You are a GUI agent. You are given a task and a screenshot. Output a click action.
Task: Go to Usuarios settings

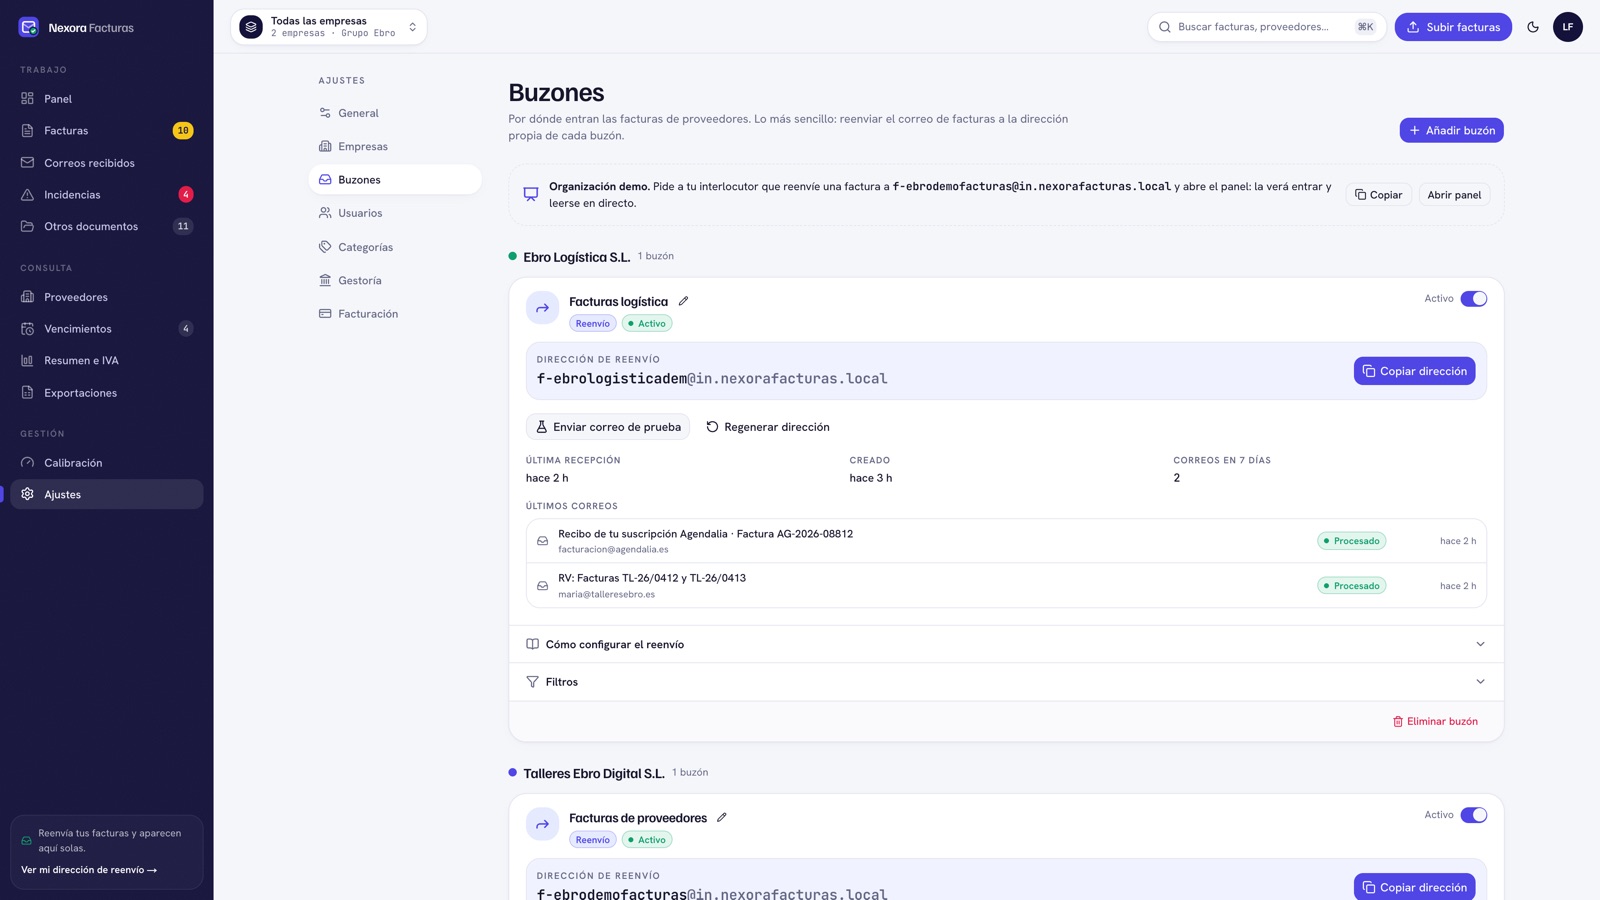(x=395, y=213)
